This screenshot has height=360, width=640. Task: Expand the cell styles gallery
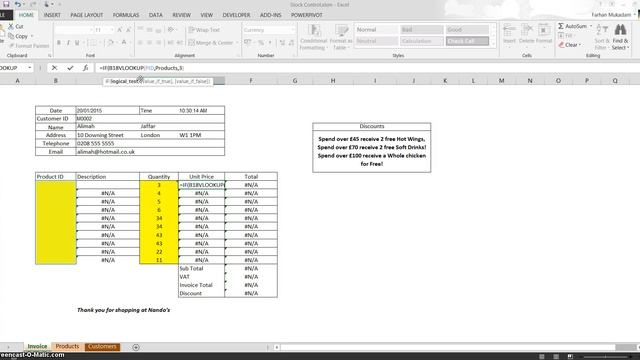point(493,45)
